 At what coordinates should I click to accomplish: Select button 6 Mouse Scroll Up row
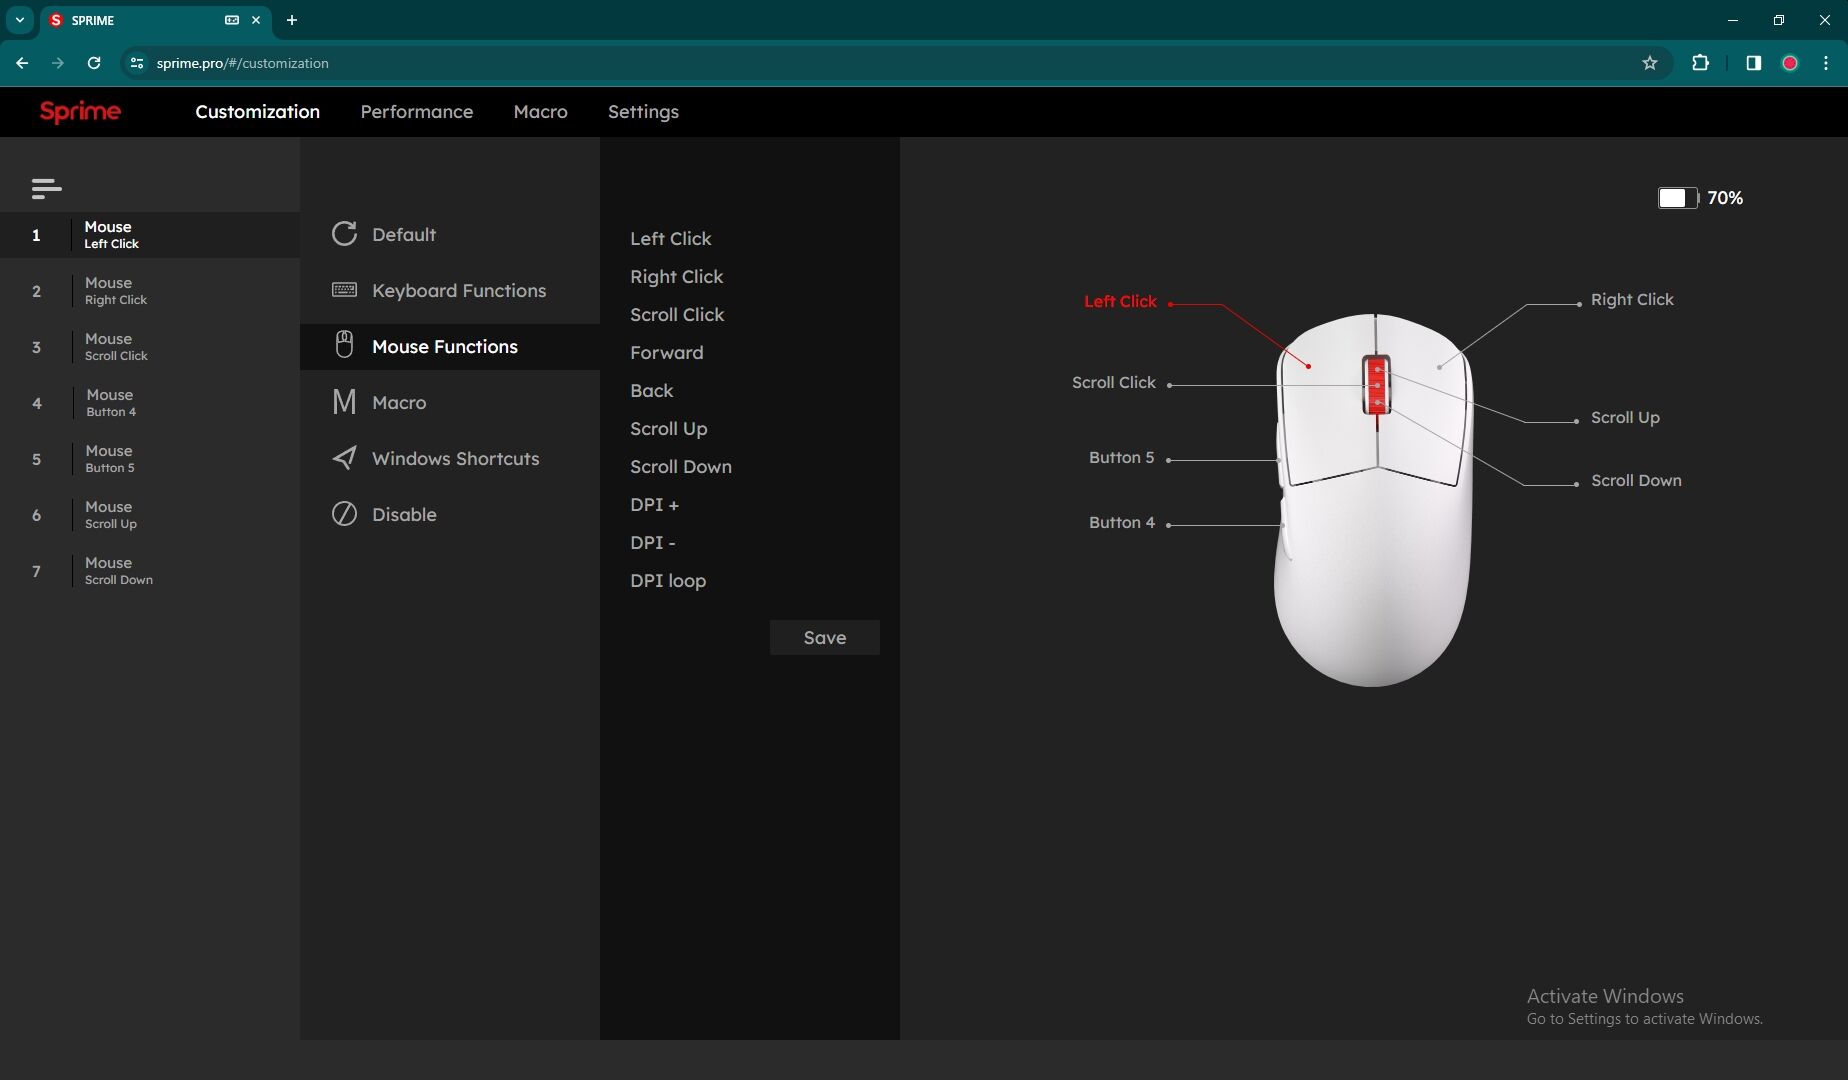click(x=150, y=515)
